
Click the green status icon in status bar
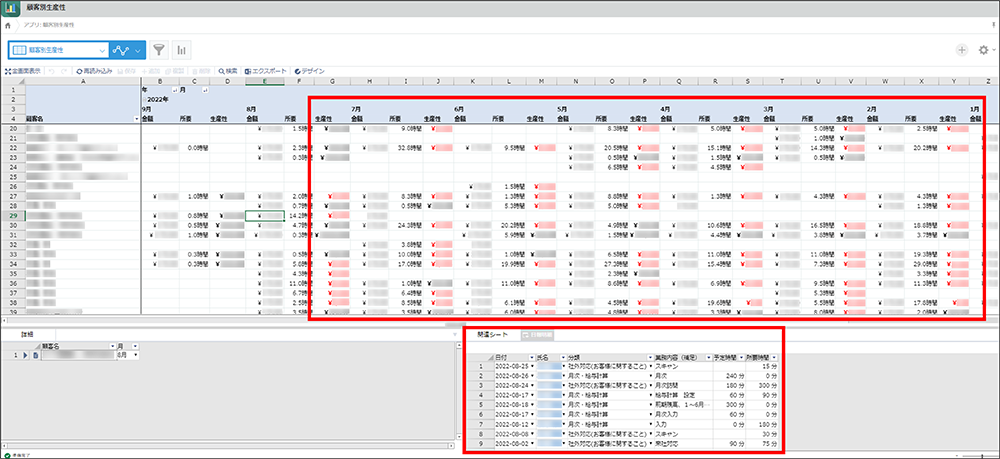point(6,455)
